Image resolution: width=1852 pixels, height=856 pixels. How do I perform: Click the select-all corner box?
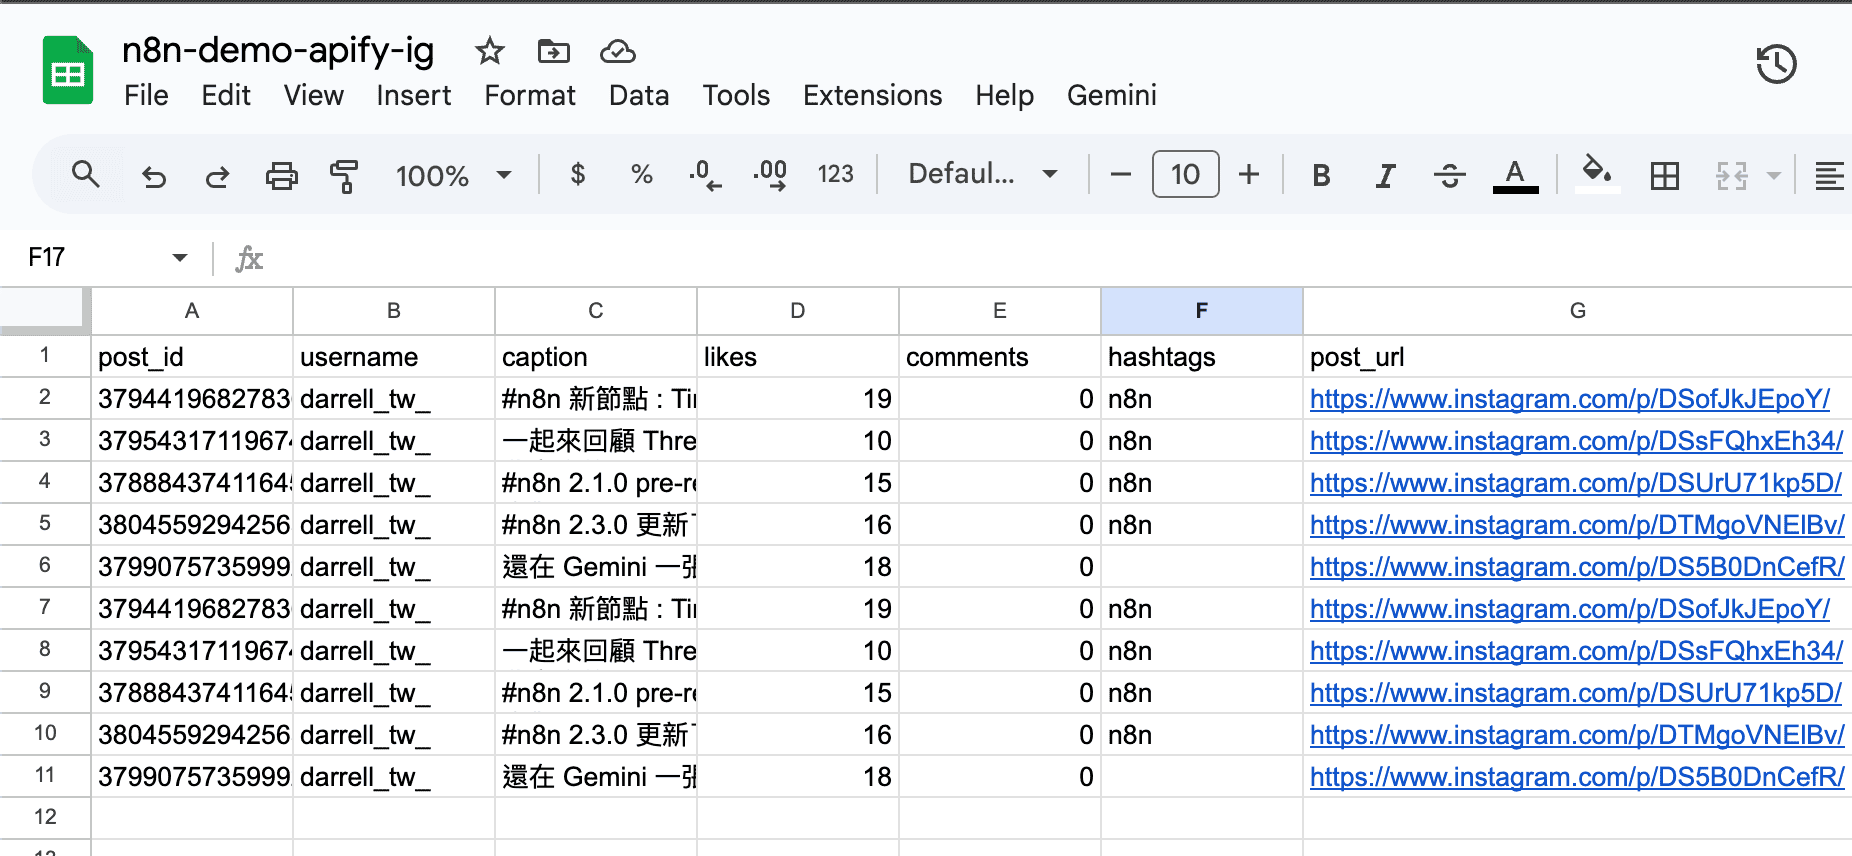pyautogui.click(x=44, y=309)
